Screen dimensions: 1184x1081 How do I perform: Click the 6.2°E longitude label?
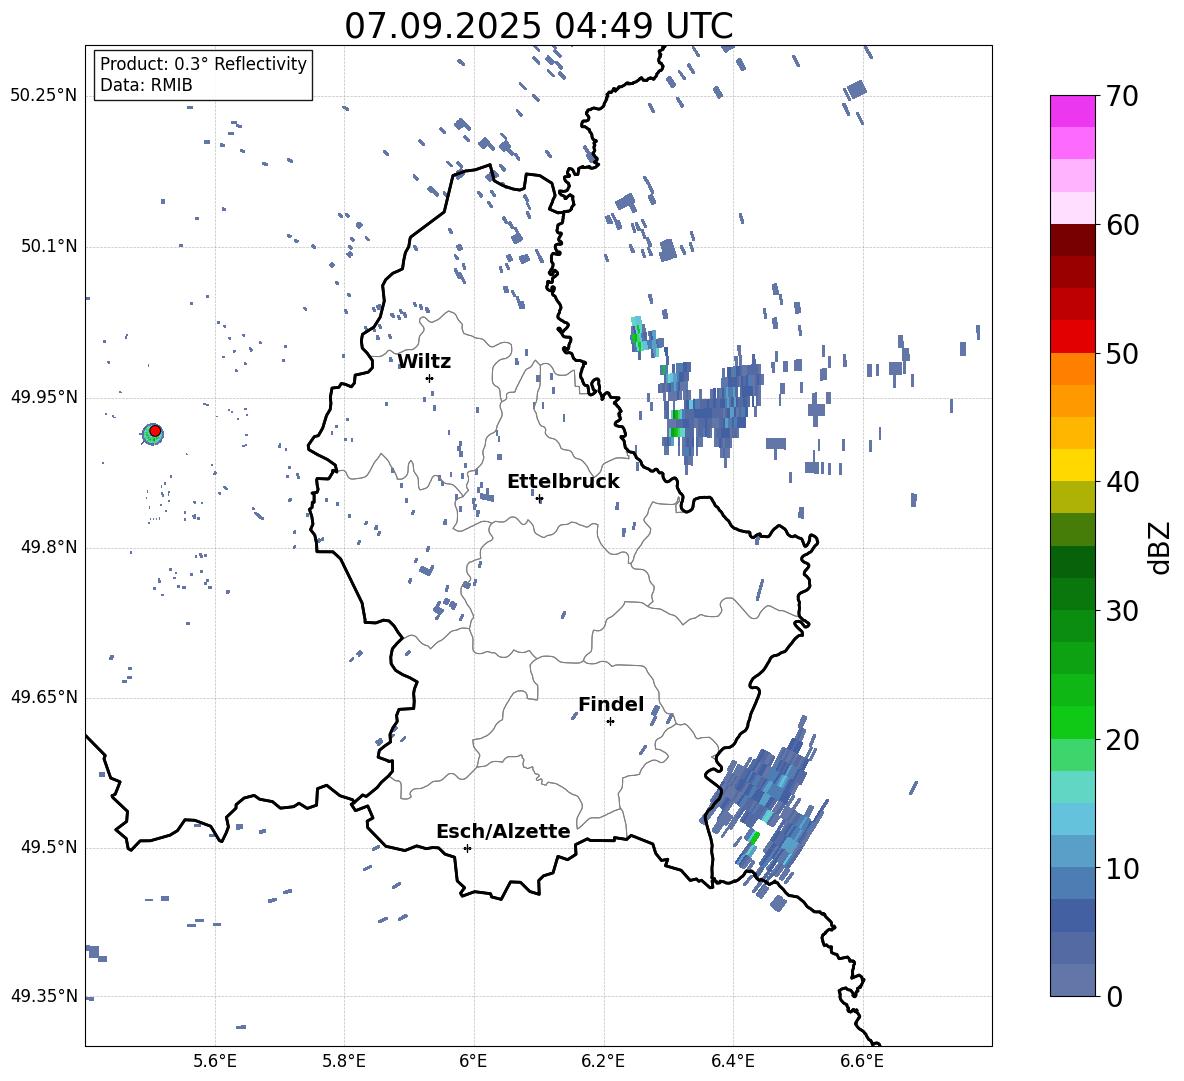coord(603,1061)
